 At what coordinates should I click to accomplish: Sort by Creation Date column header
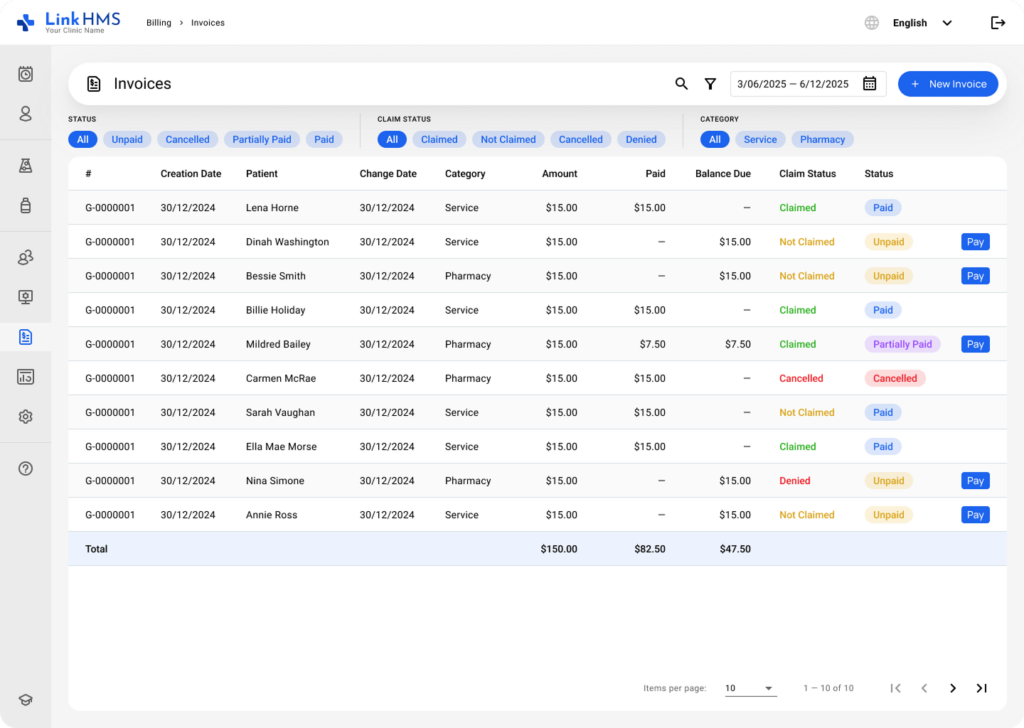click(191, 174)
